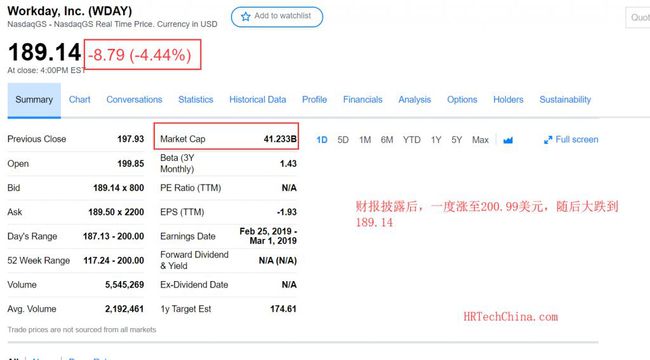The height and width of the screenshot is (360, 650).
Task: Click the quote lookup search field
Action: pos(638,18)
